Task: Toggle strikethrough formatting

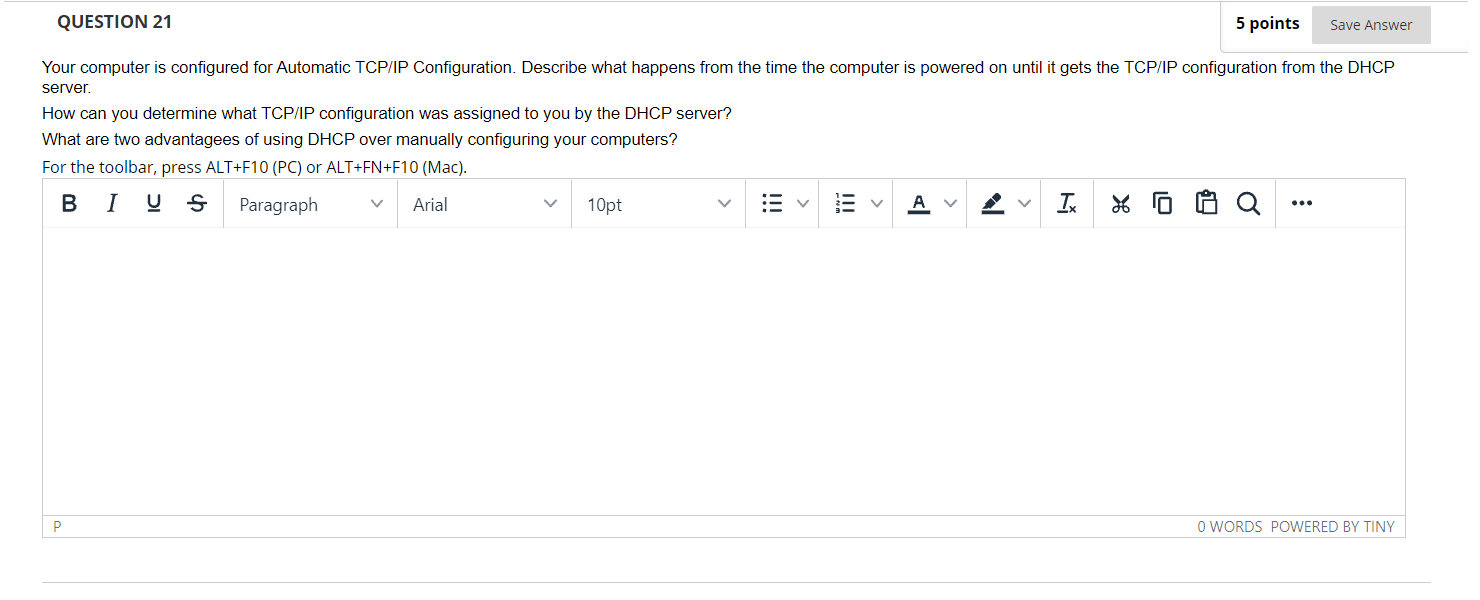Action: (197, 204)
